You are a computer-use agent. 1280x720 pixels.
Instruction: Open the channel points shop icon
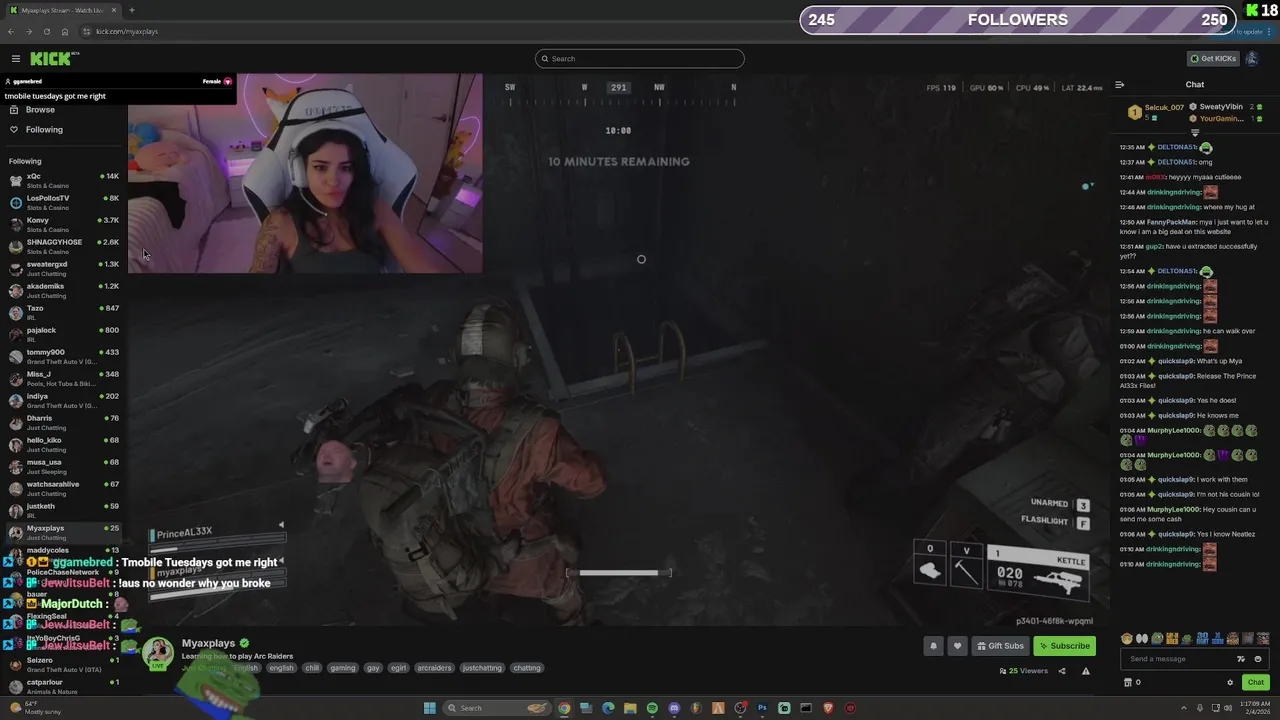click(x=1128, y=682)
